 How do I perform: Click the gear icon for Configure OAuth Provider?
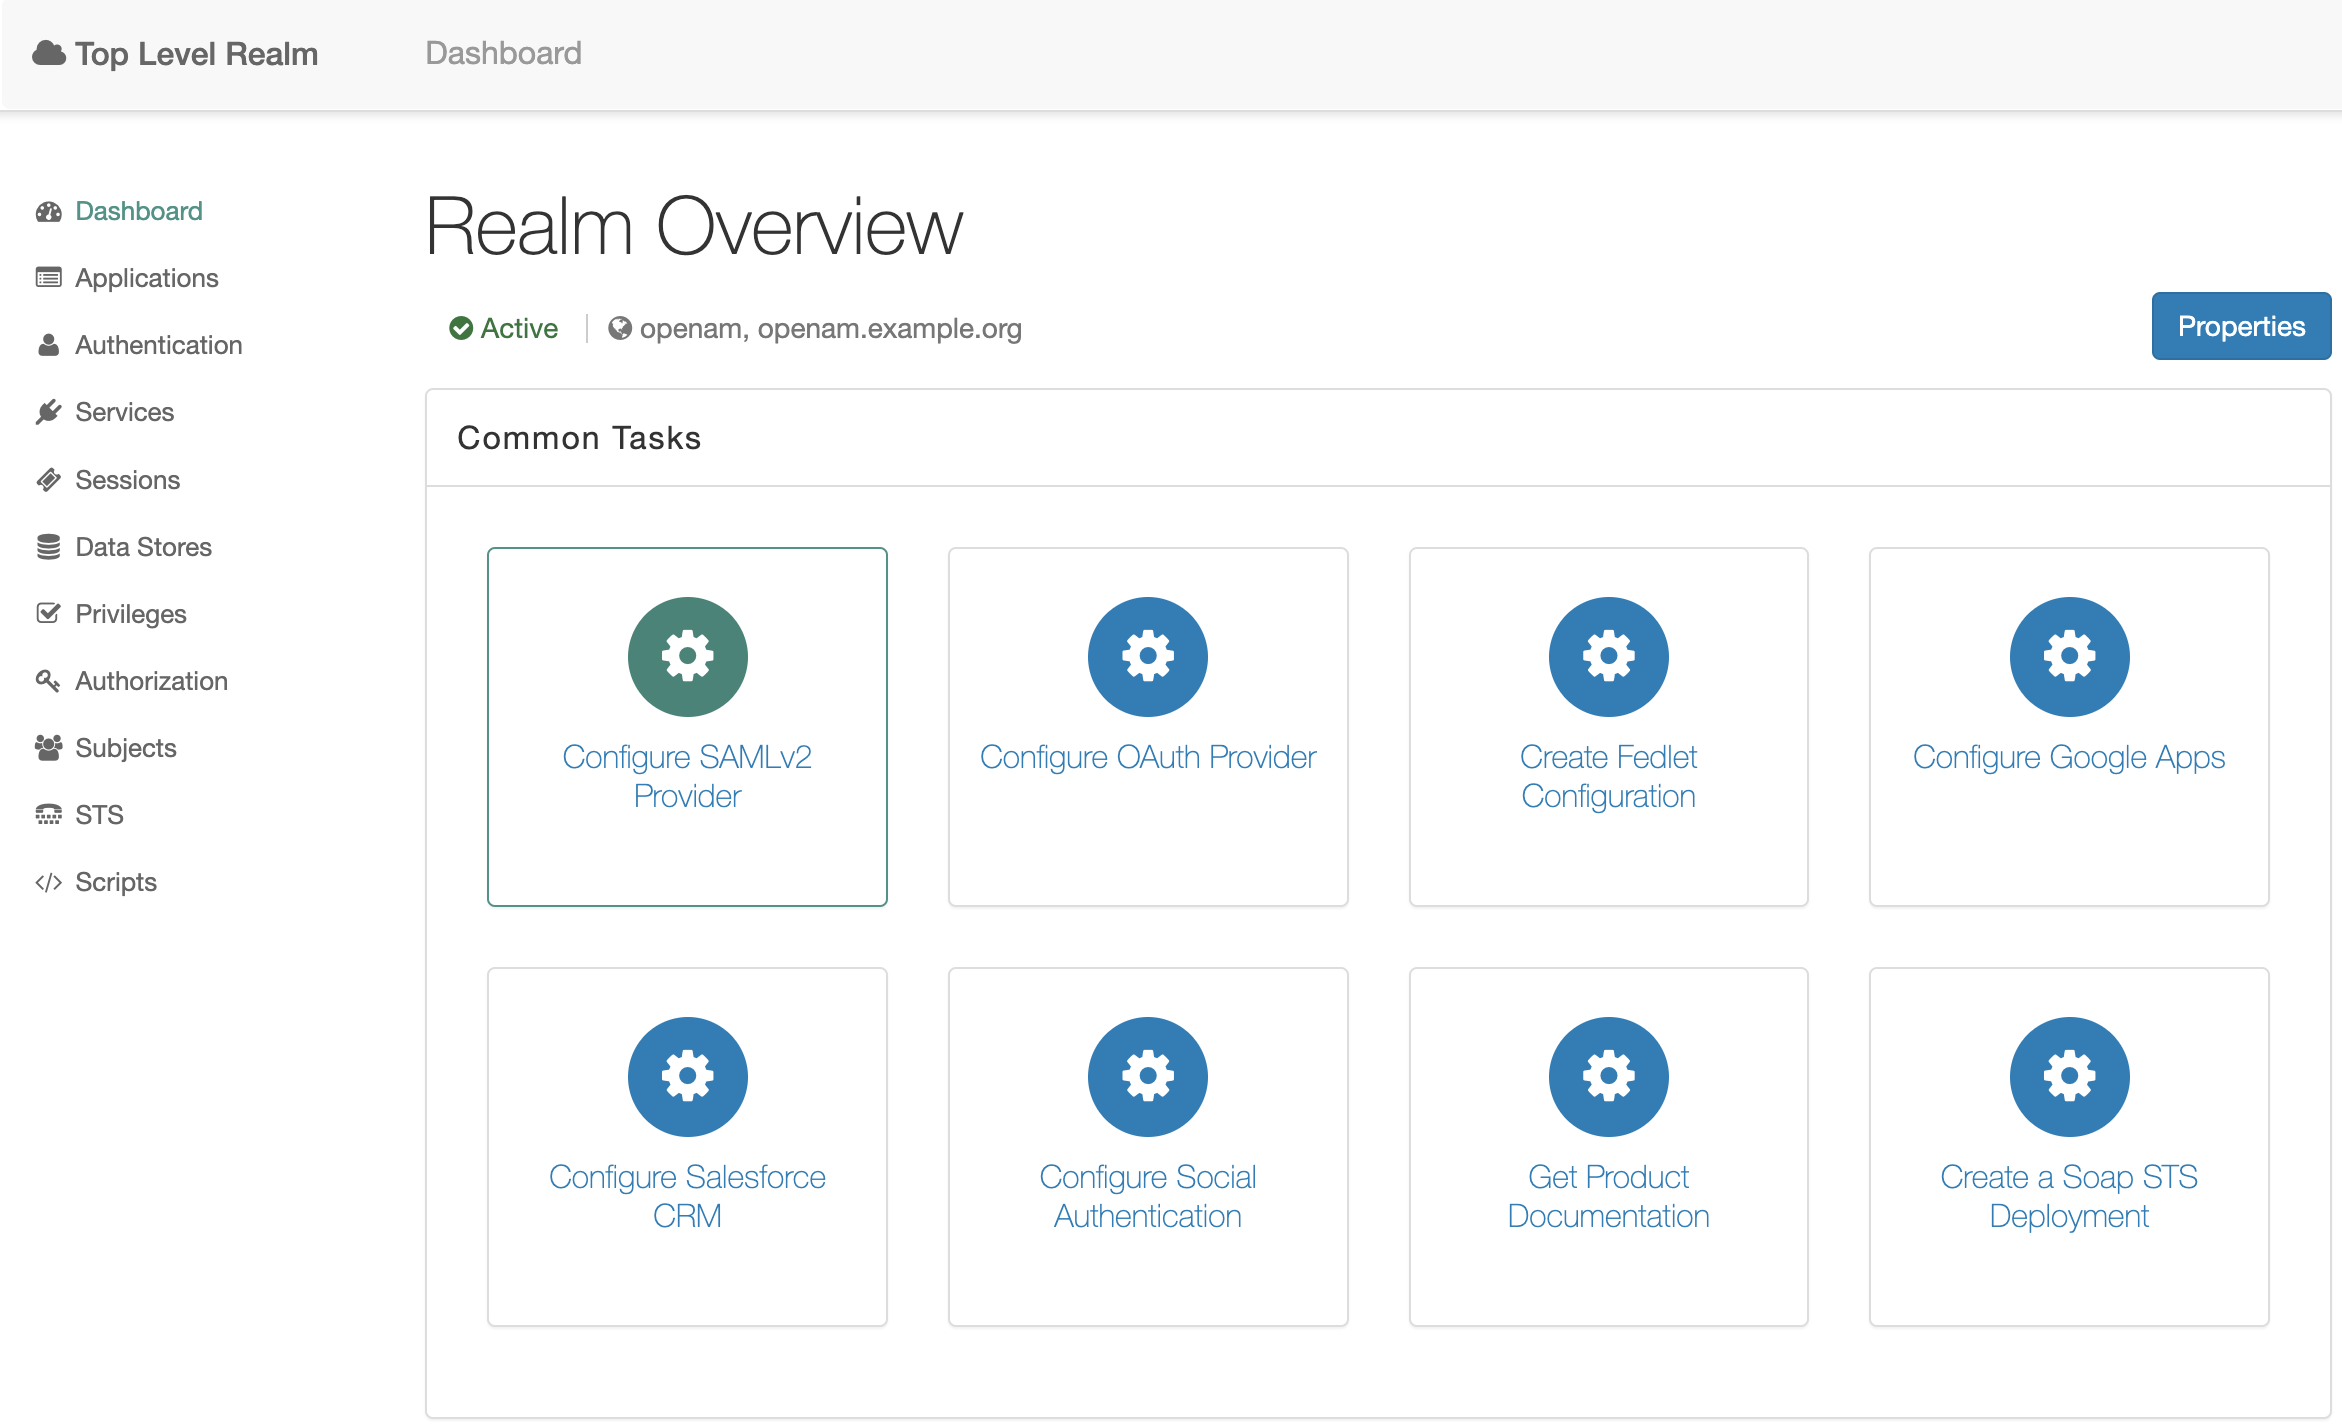[1147, 657]
